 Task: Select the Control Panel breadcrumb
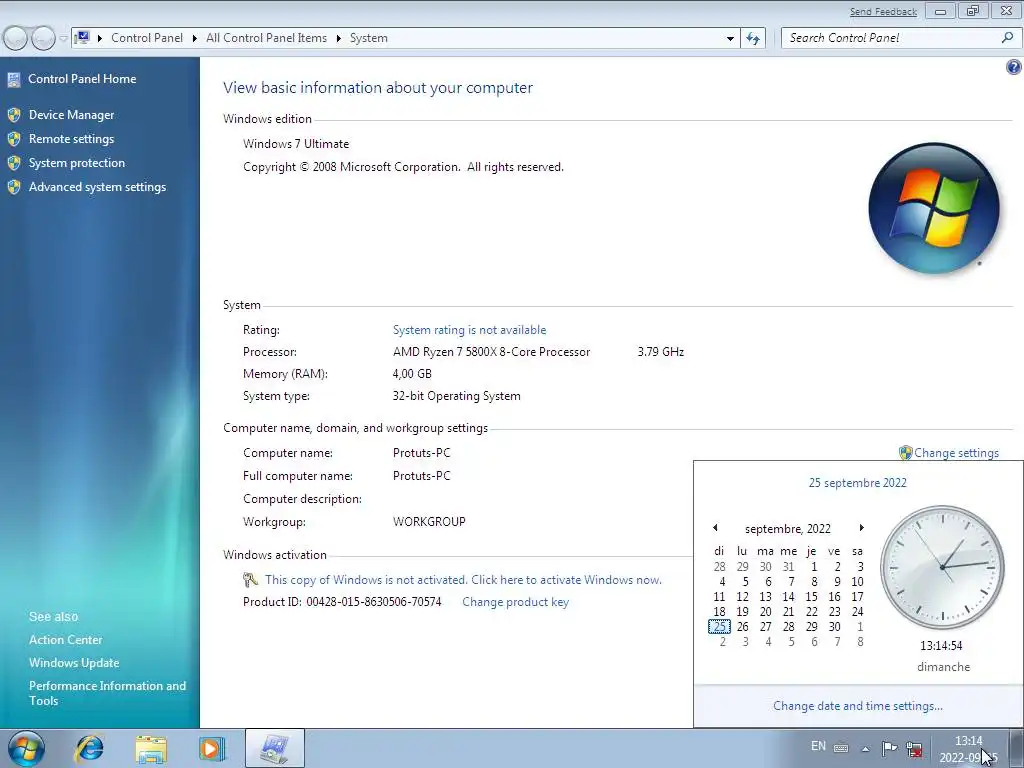147,38
